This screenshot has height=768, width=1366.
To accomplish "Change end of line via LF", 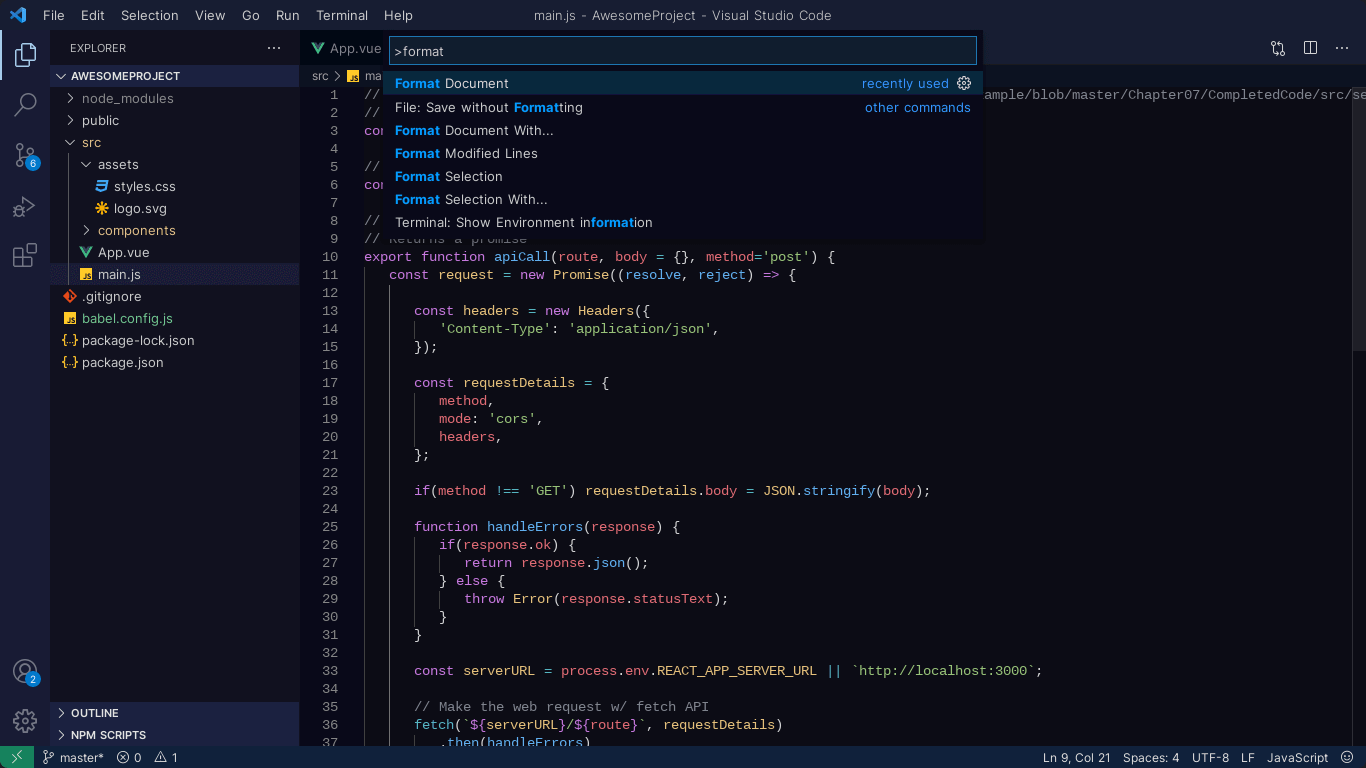I will 1247,757.
